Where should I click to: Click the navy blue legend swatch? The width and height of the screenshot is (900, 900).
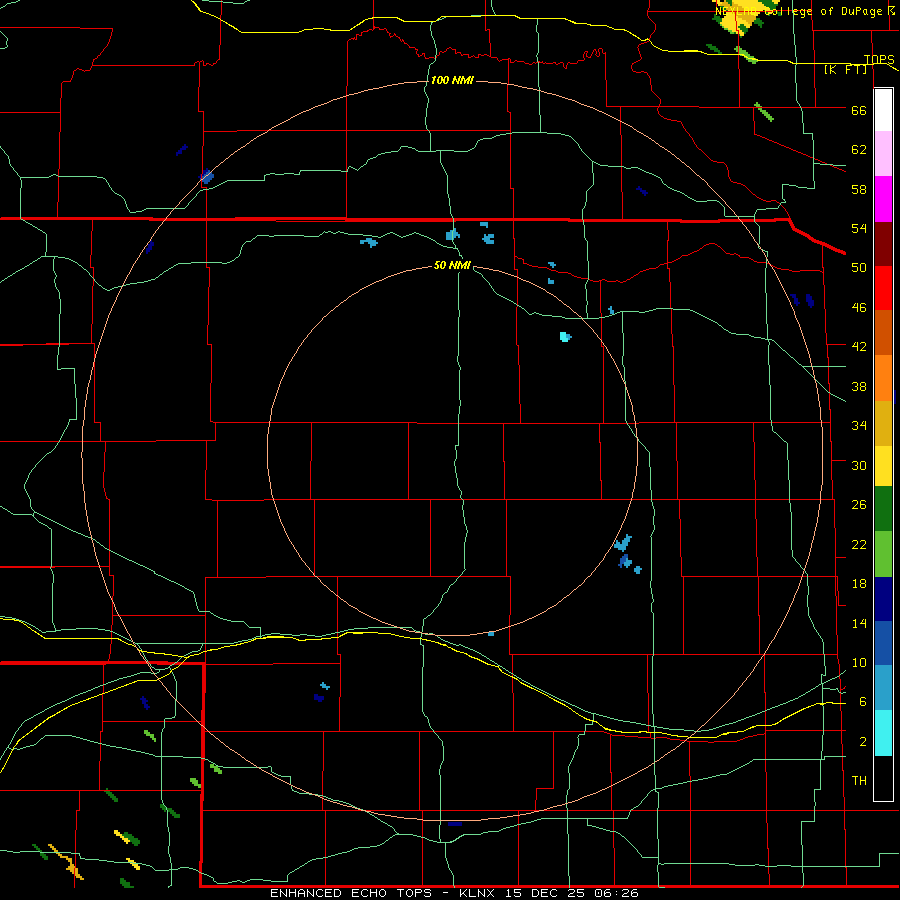click(883, 599)
